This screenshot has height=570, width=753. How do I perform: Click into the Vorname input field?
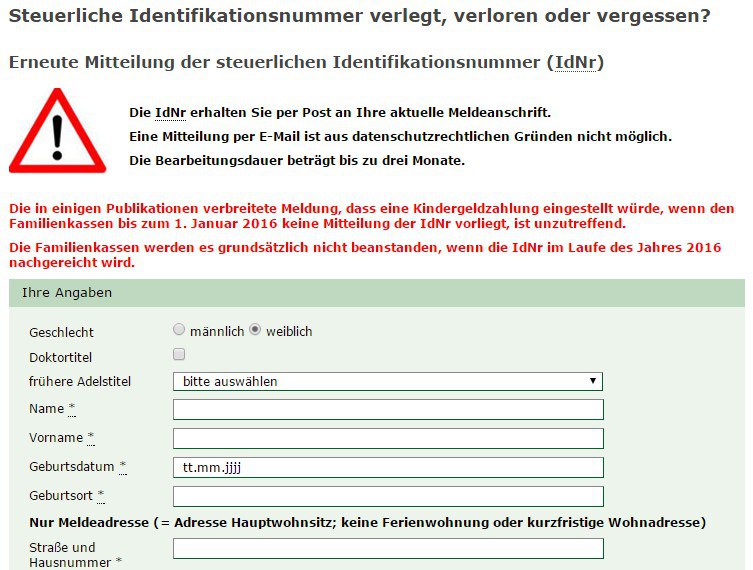click(388, 438)
